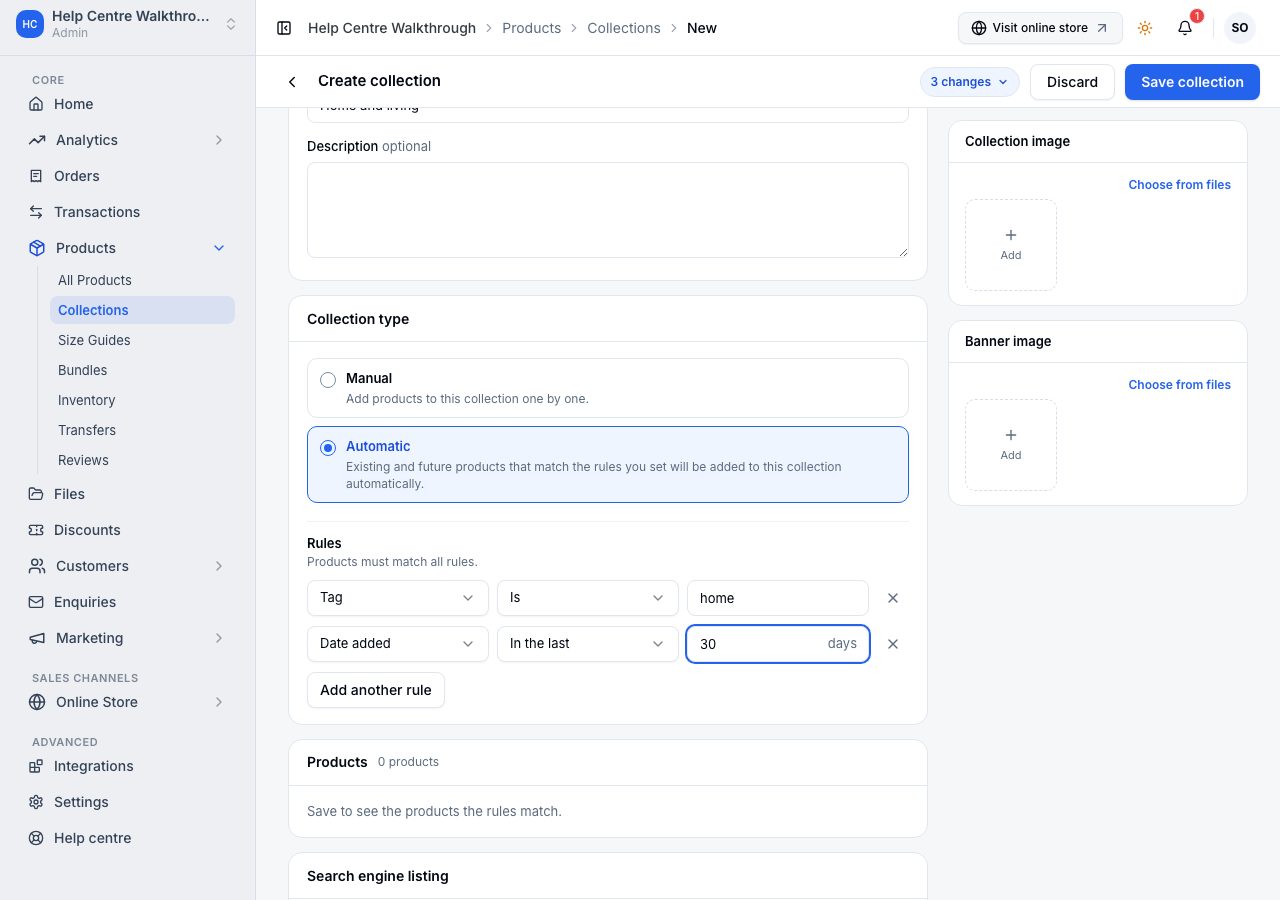This screenshot has height=900, width=1280.
Task: Remove the Date added rule with X
Action: point(893,644)
